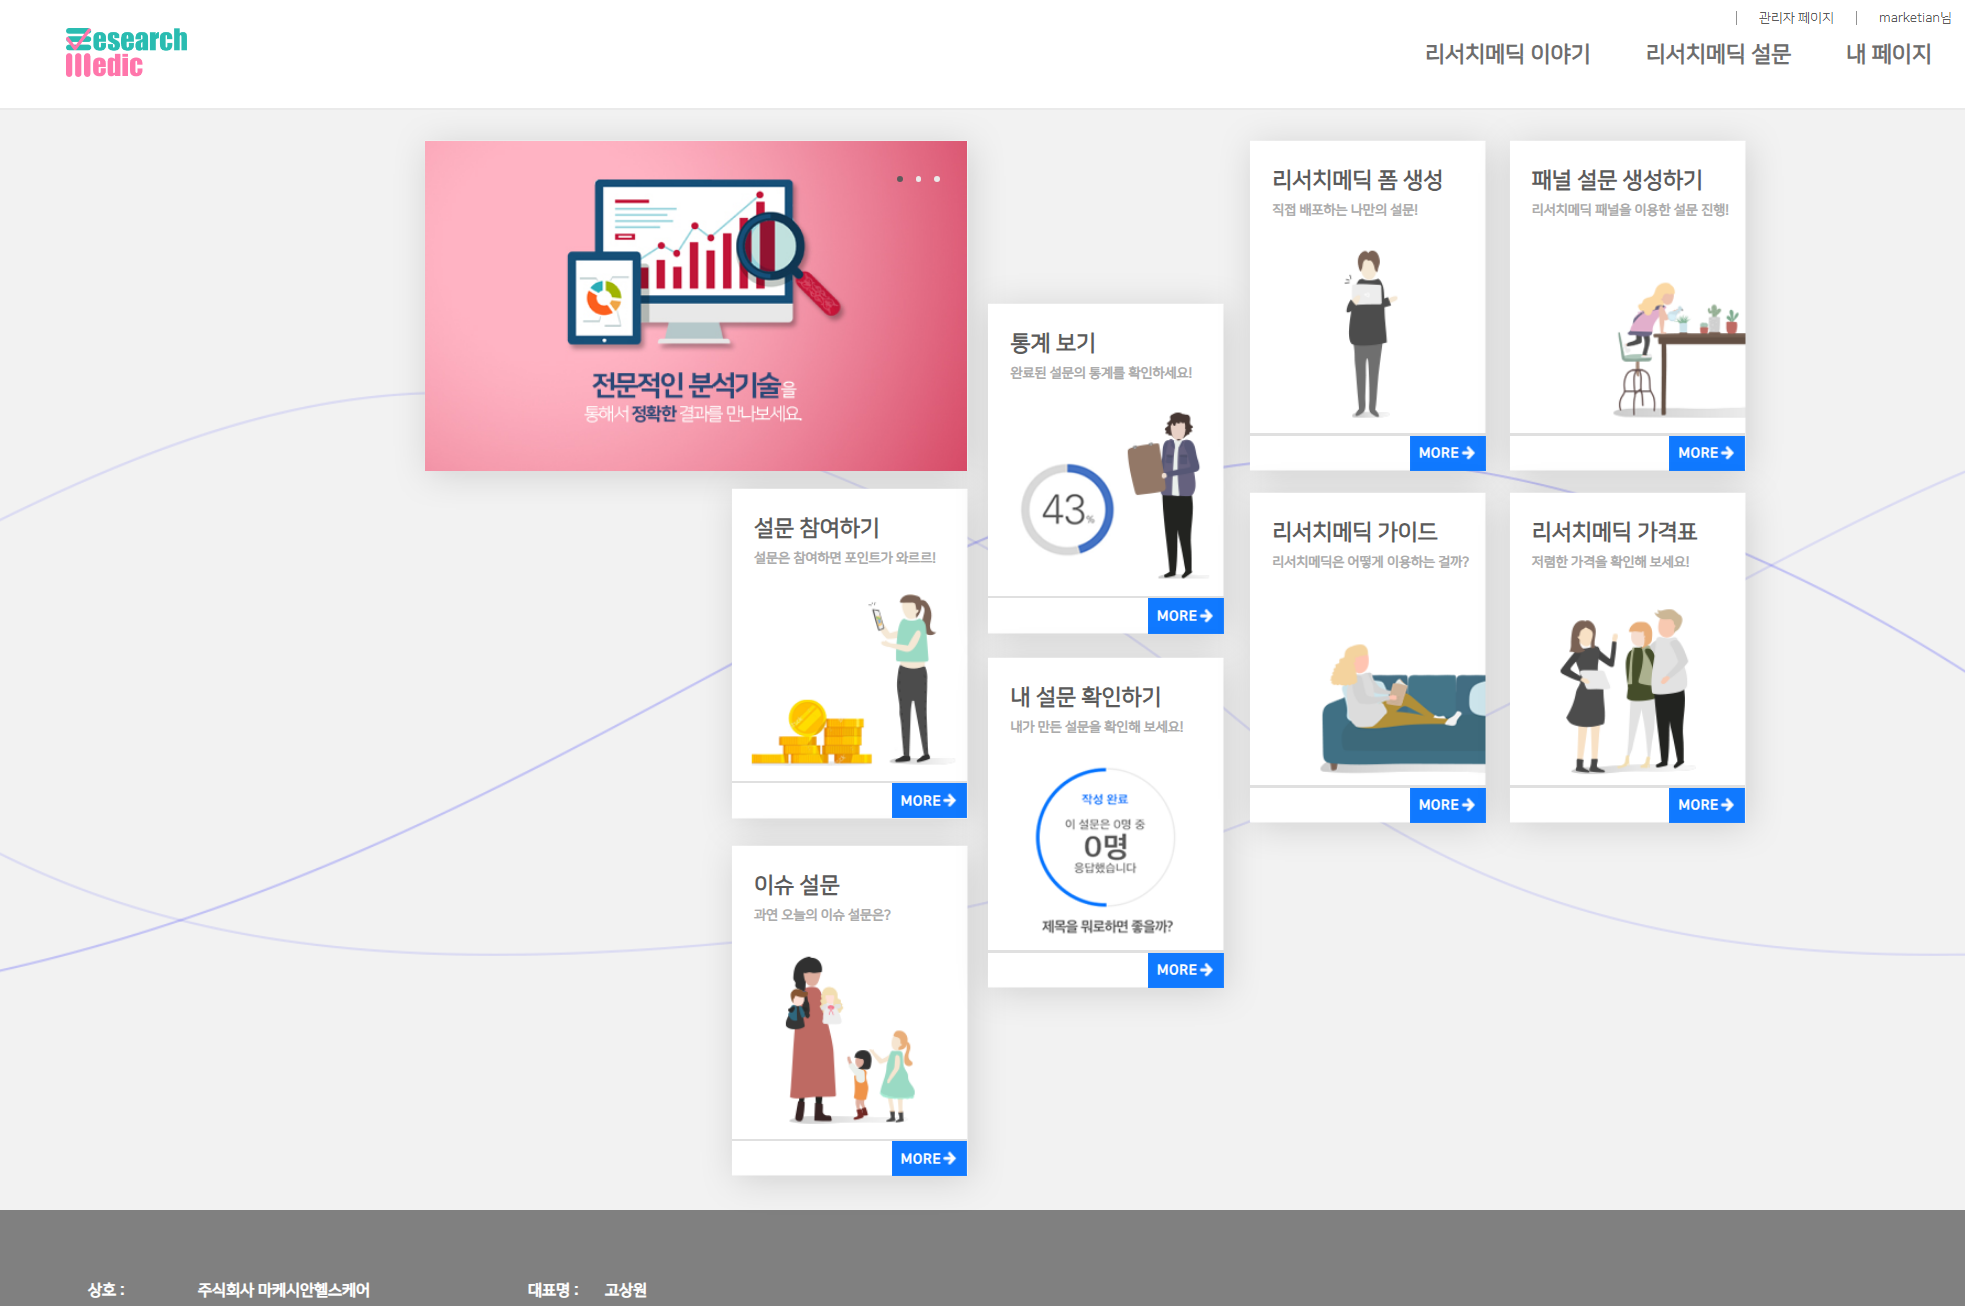
Task: Click MORE on 패널 설문 생성하기 card
Action: (x=1706, y=453)
